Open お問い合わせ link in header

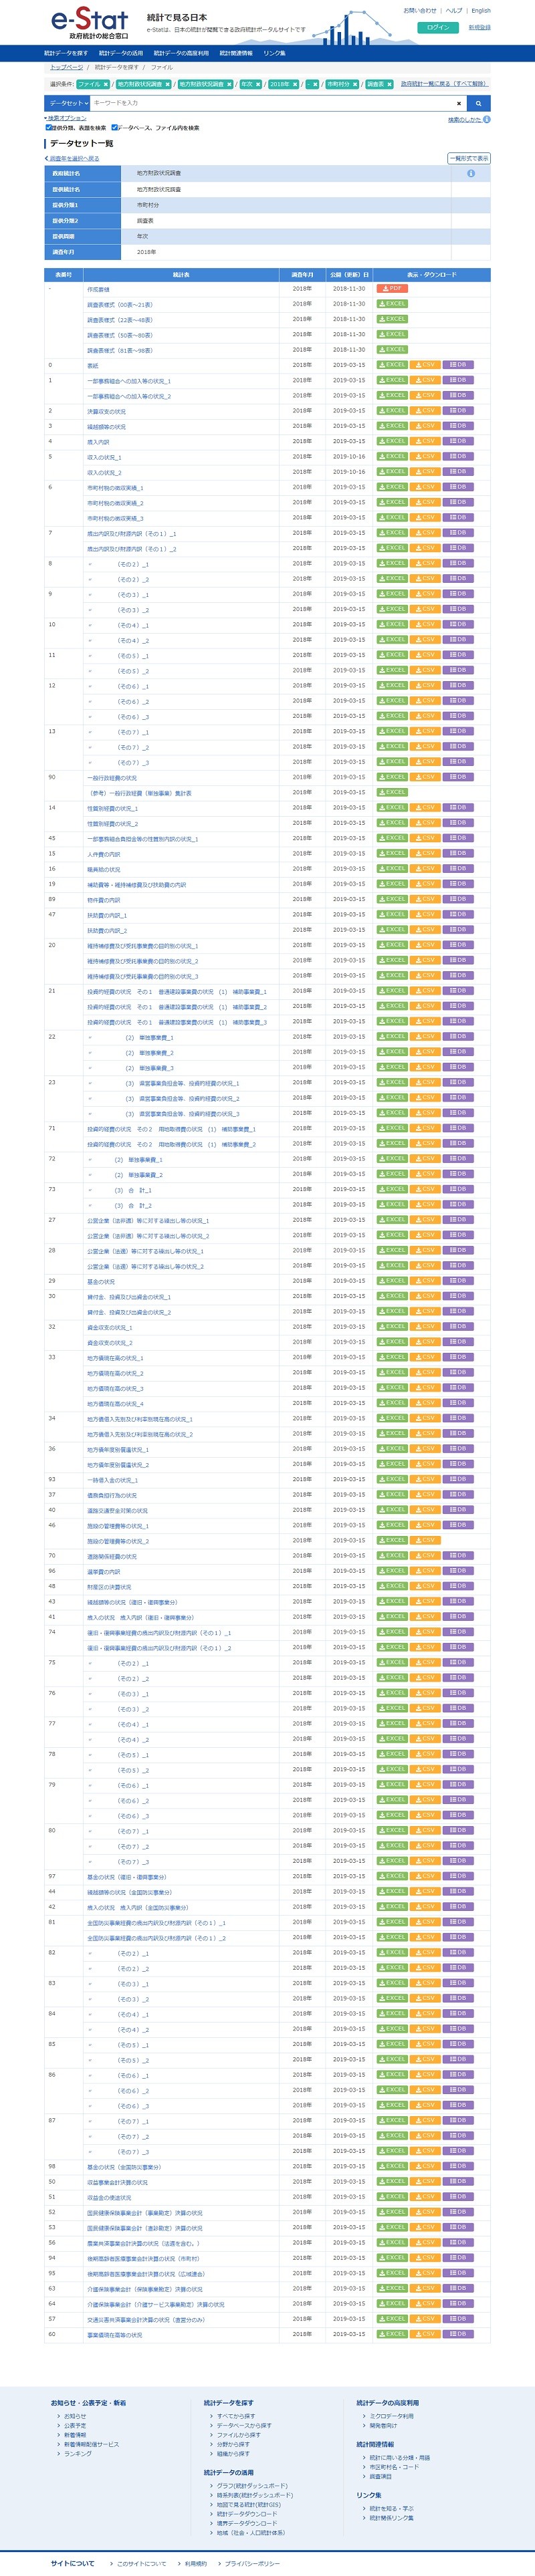click(420, 10)
